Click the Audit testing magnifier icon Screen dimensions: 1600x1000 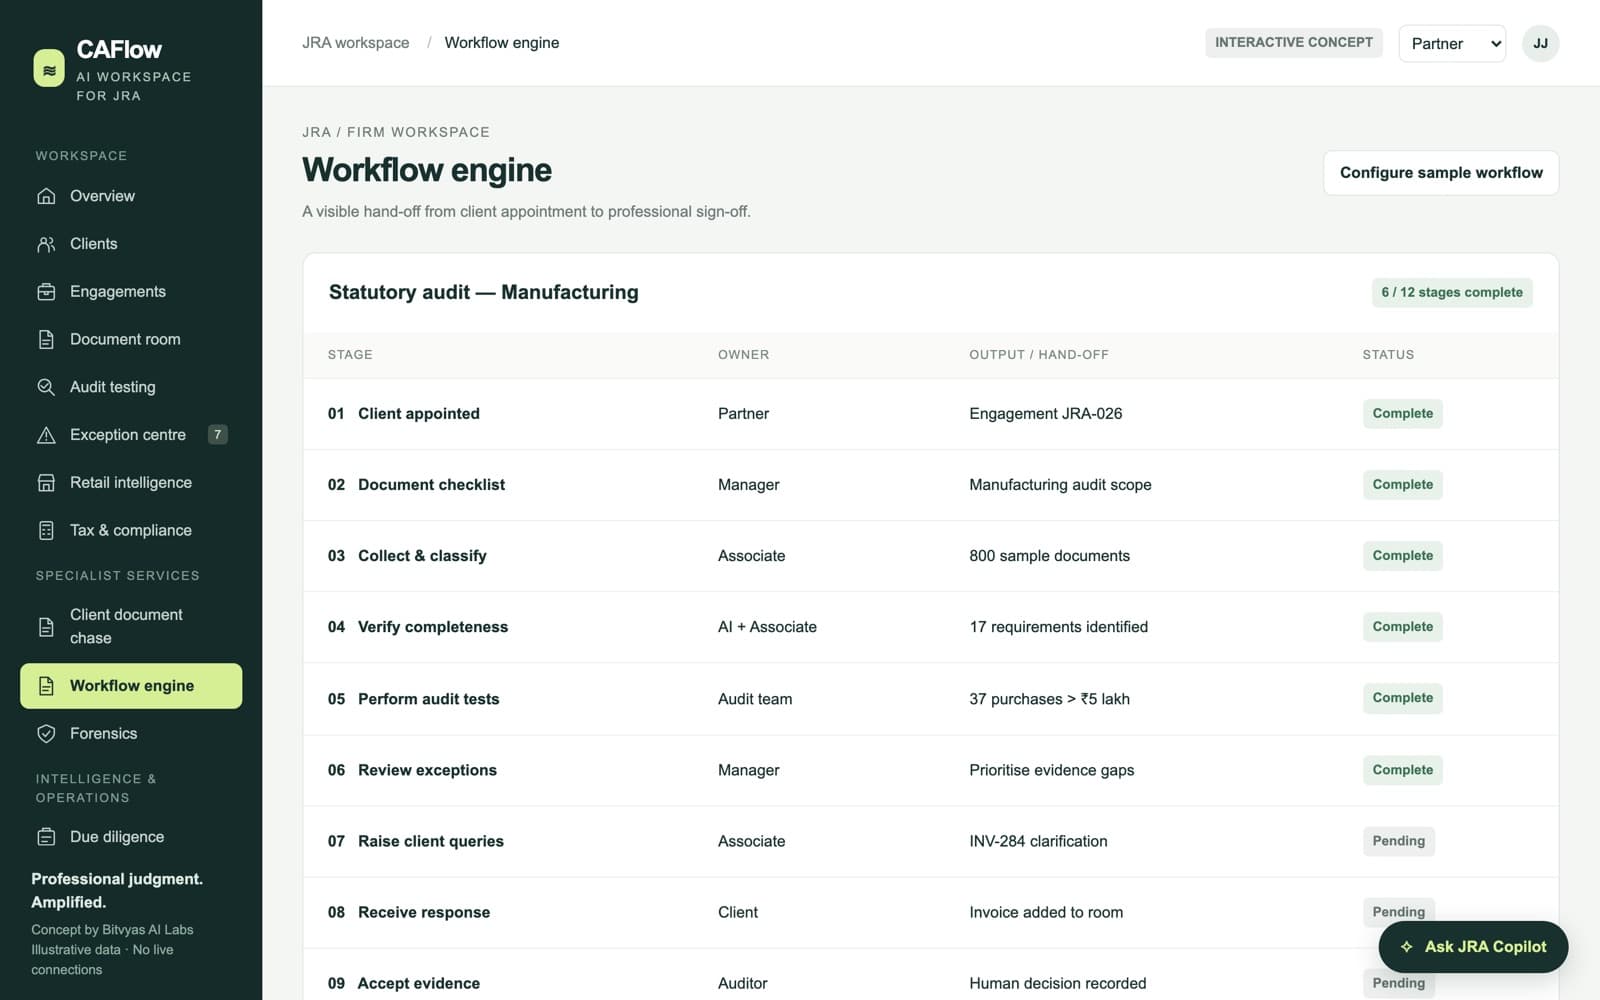pyautogui.click(x=46, y=387)
